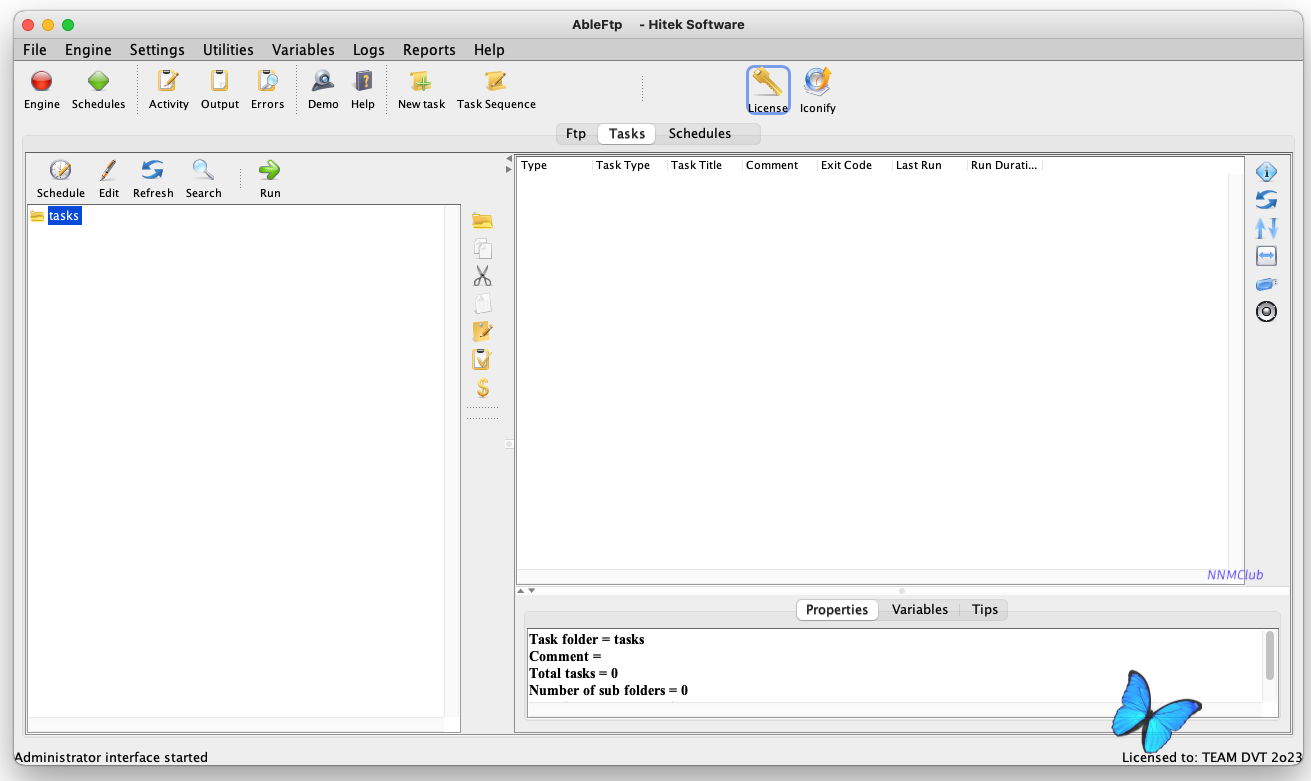
Task: Click the yellow folder icon in the vertical strip
Action: tap(483, 221)
